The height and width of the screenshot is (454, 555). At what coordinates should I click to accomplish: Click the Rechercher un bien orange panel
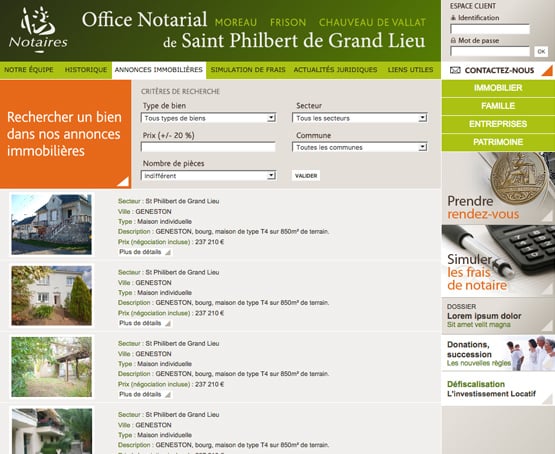(65, 134)
